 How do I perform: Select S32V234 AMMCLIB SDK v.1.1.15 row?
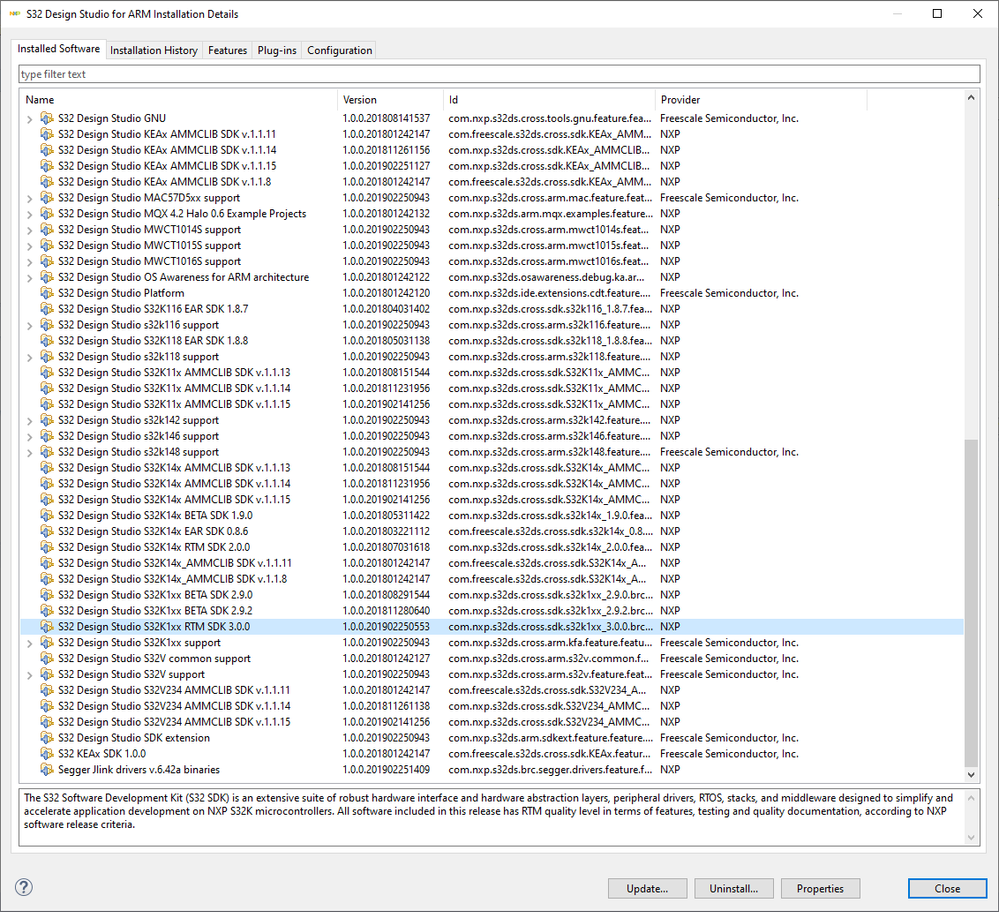click(492, 722)
